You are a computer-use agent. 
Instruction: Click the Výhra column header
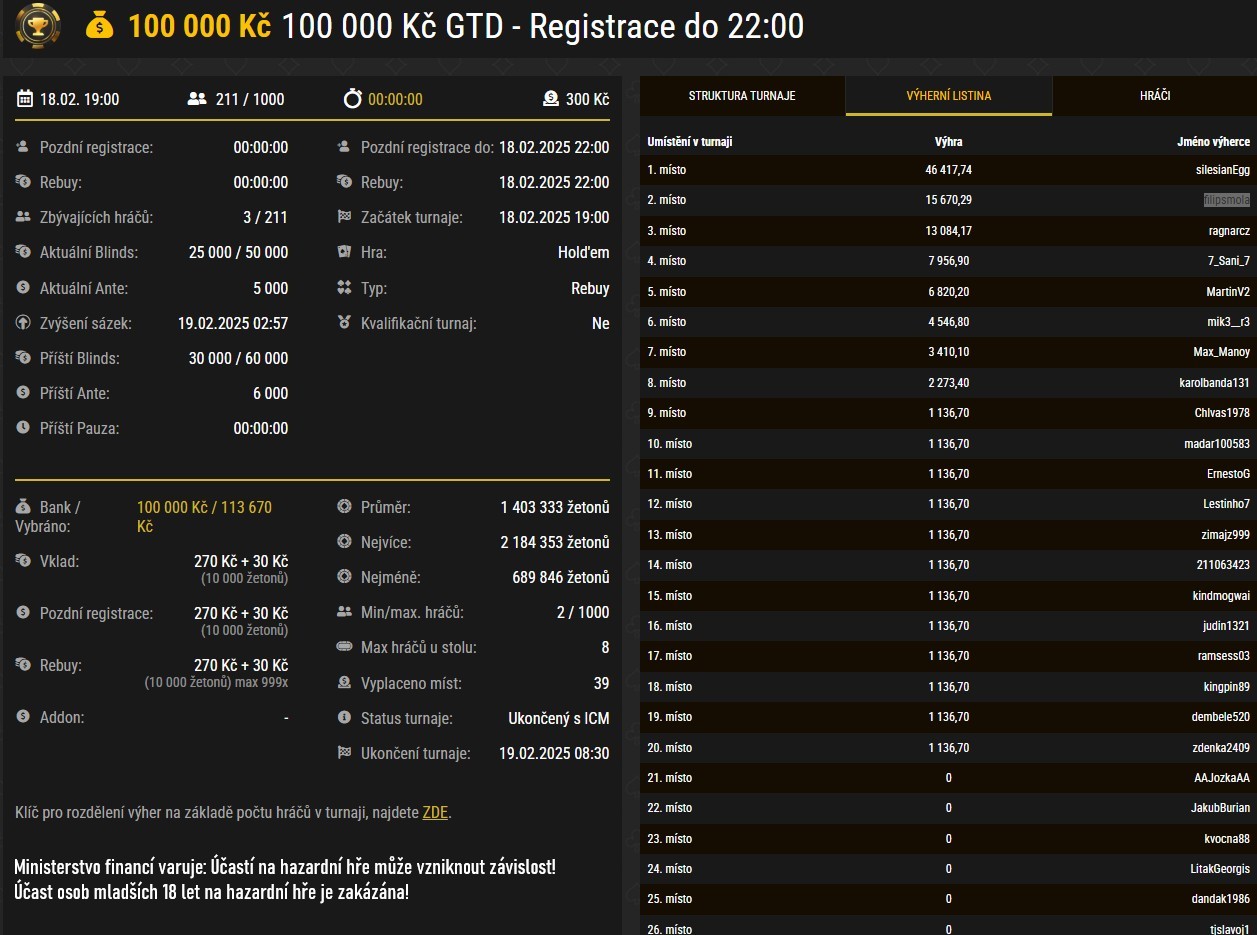[948, 142]
